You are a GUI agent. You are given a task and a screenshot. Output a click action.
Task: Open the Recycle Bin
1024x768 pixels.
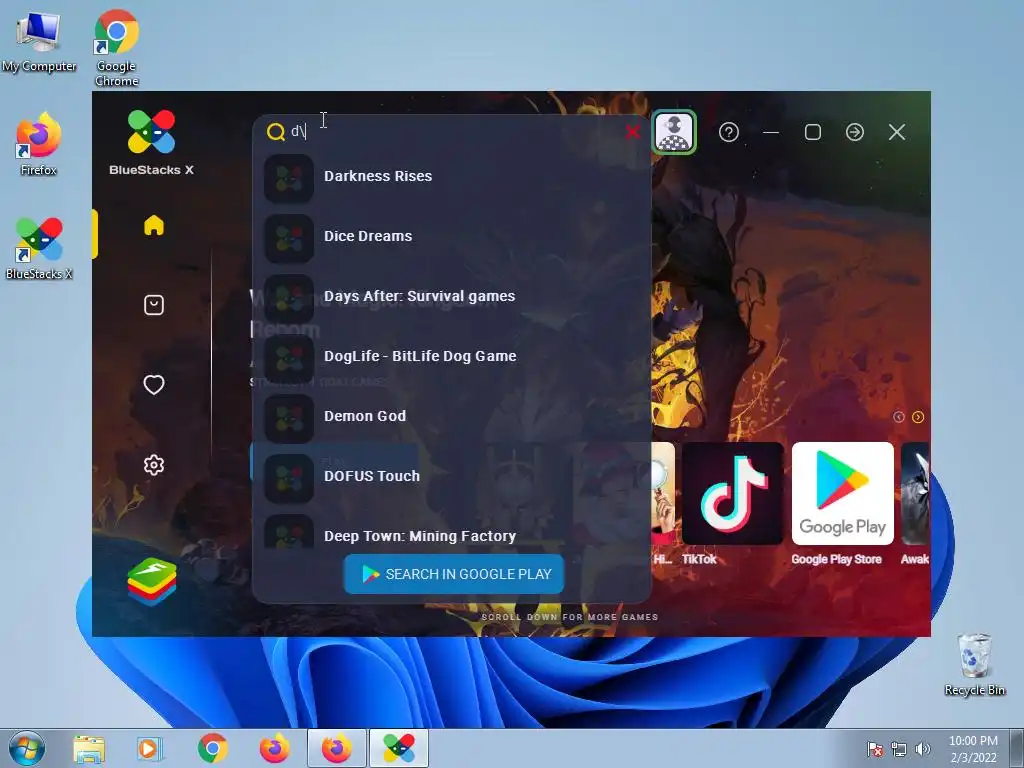pos(974,664)
